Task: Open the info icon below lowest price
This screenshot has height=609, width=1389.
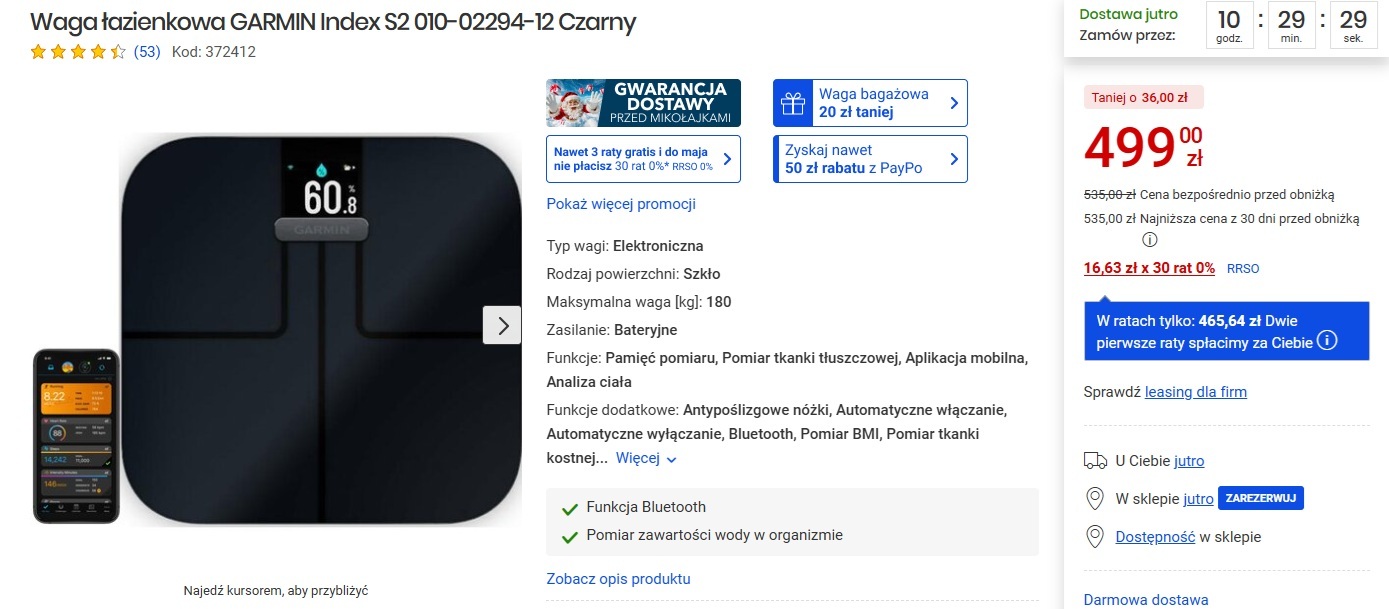Action: (1150, 240)
